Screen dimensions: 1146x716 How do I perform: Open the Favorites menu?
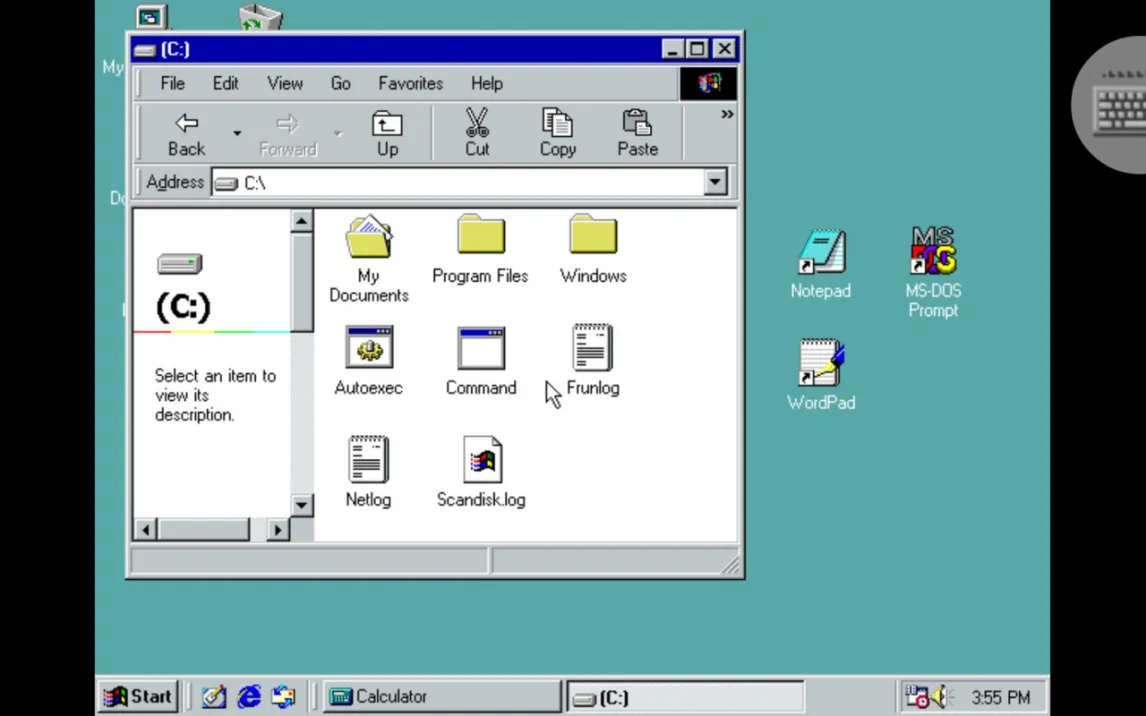410,84
